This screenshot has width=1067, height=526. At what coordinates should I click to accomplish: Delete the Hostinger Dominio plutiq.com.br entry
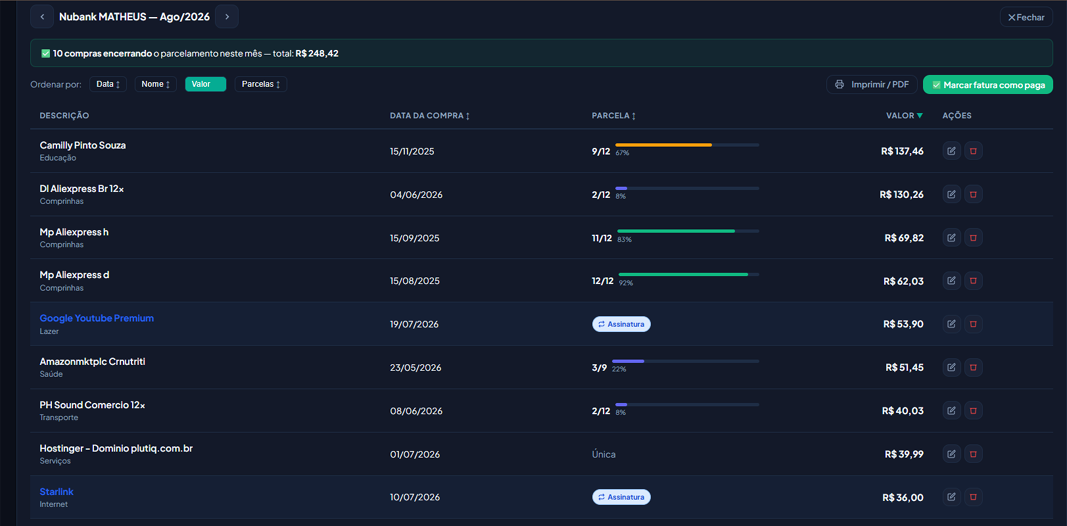pos(973,453)
